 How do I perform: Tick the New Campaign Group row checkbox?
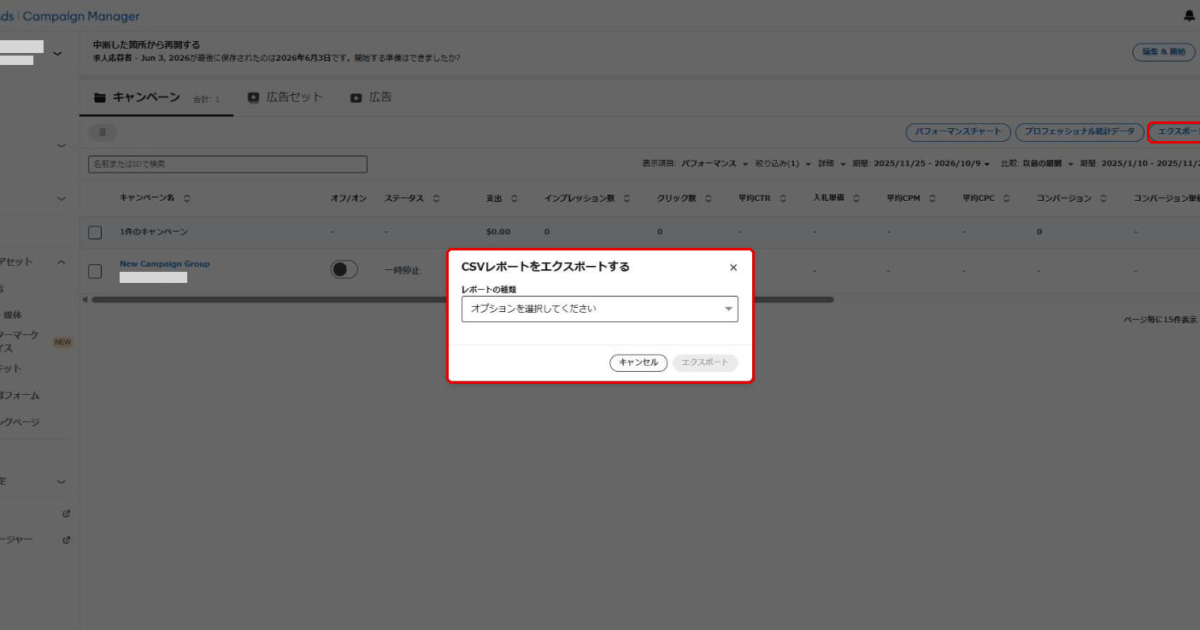[95, 270]
